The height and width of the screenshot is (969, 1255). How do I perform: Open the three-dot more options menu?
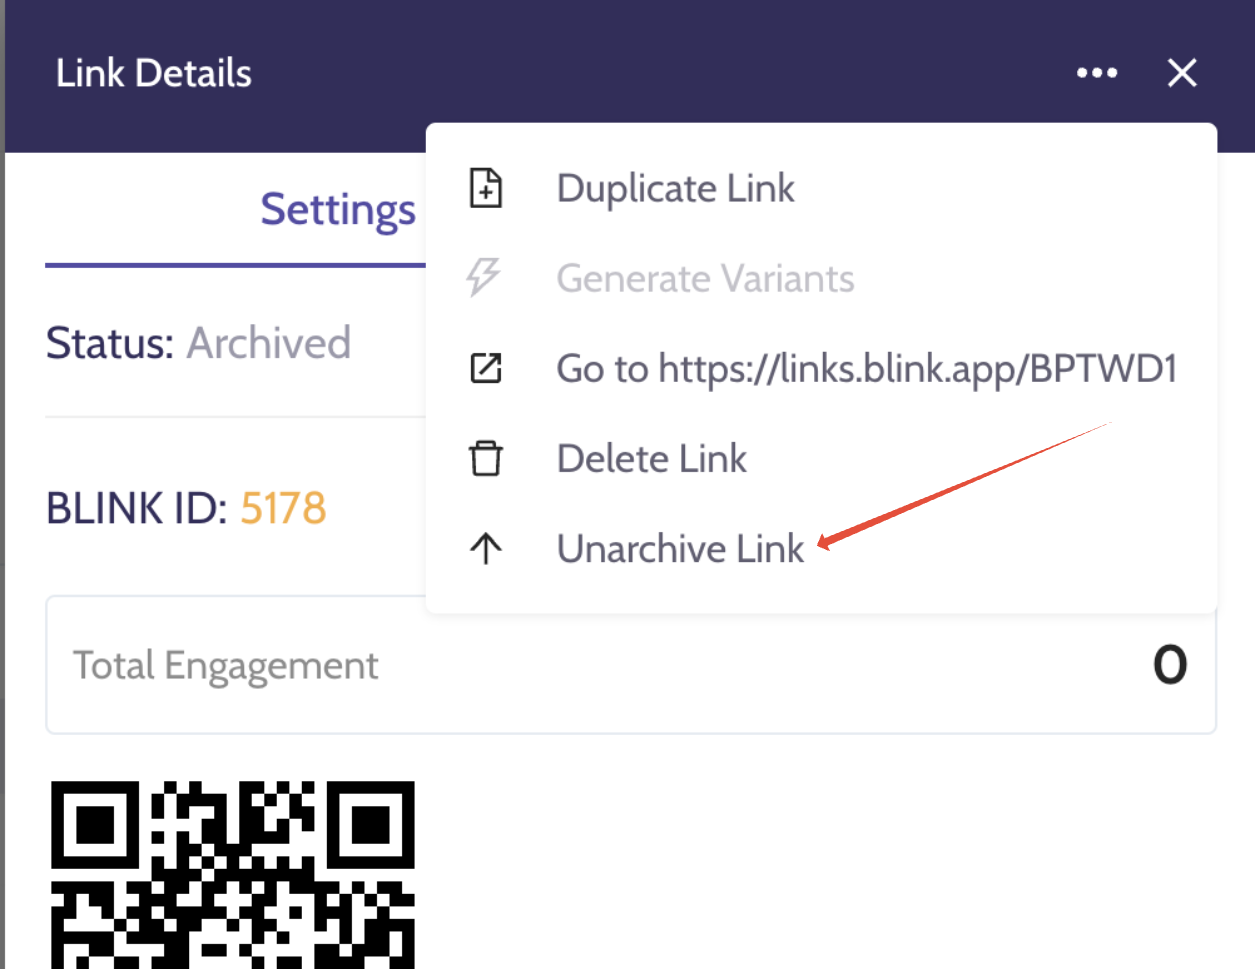pos(1097,73)
